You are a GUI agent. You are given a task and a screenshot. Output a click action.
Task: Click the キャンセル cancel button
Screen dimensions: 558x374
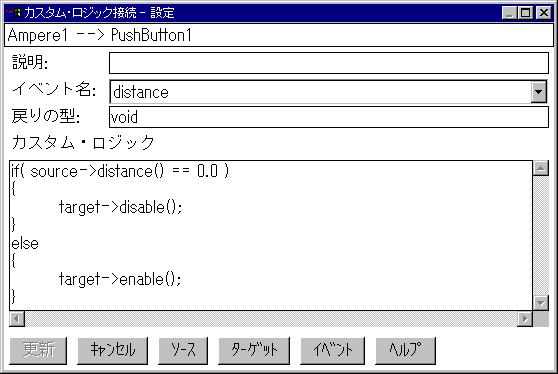[112, 351]
